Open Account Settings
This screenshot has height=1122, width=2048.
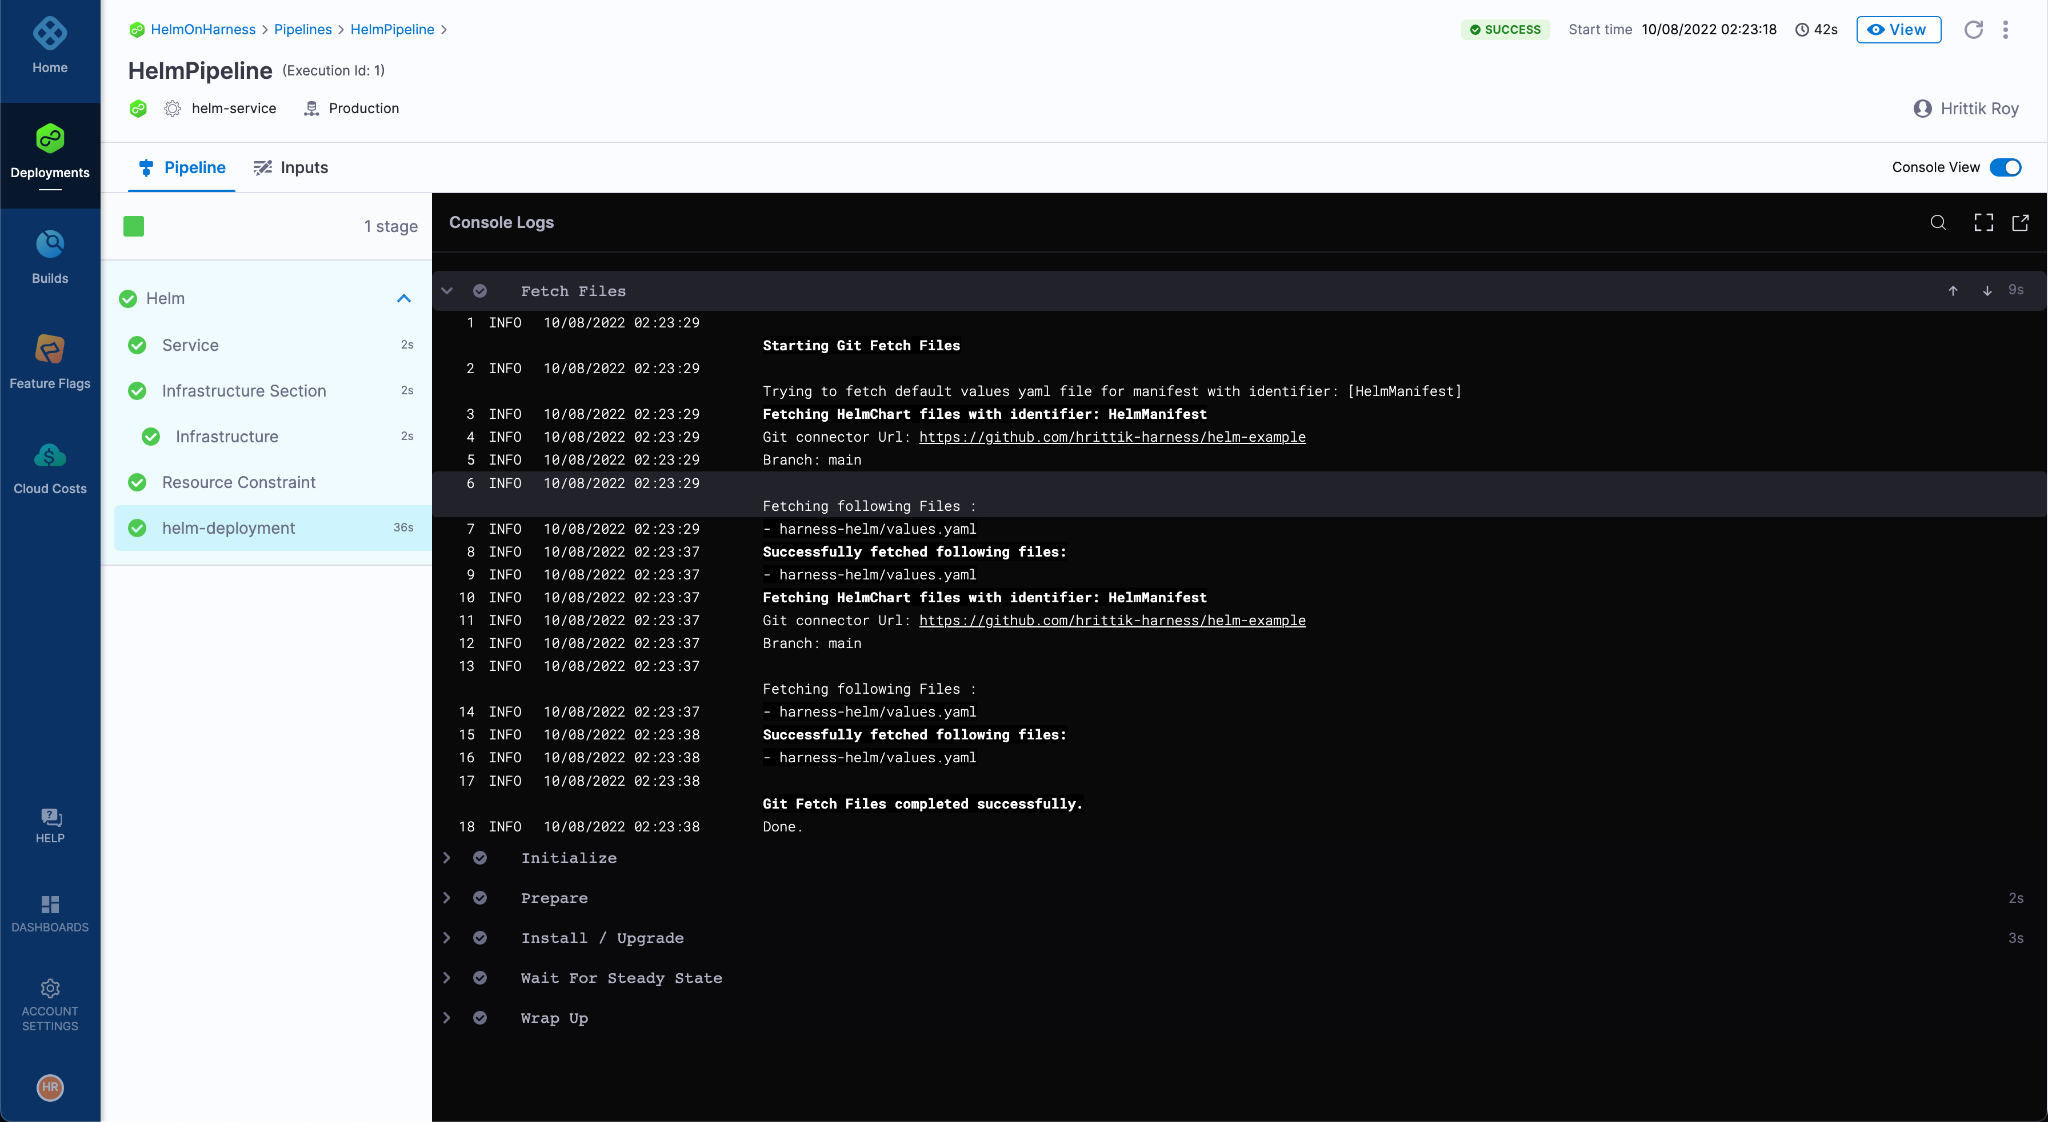pos(50,1003)
